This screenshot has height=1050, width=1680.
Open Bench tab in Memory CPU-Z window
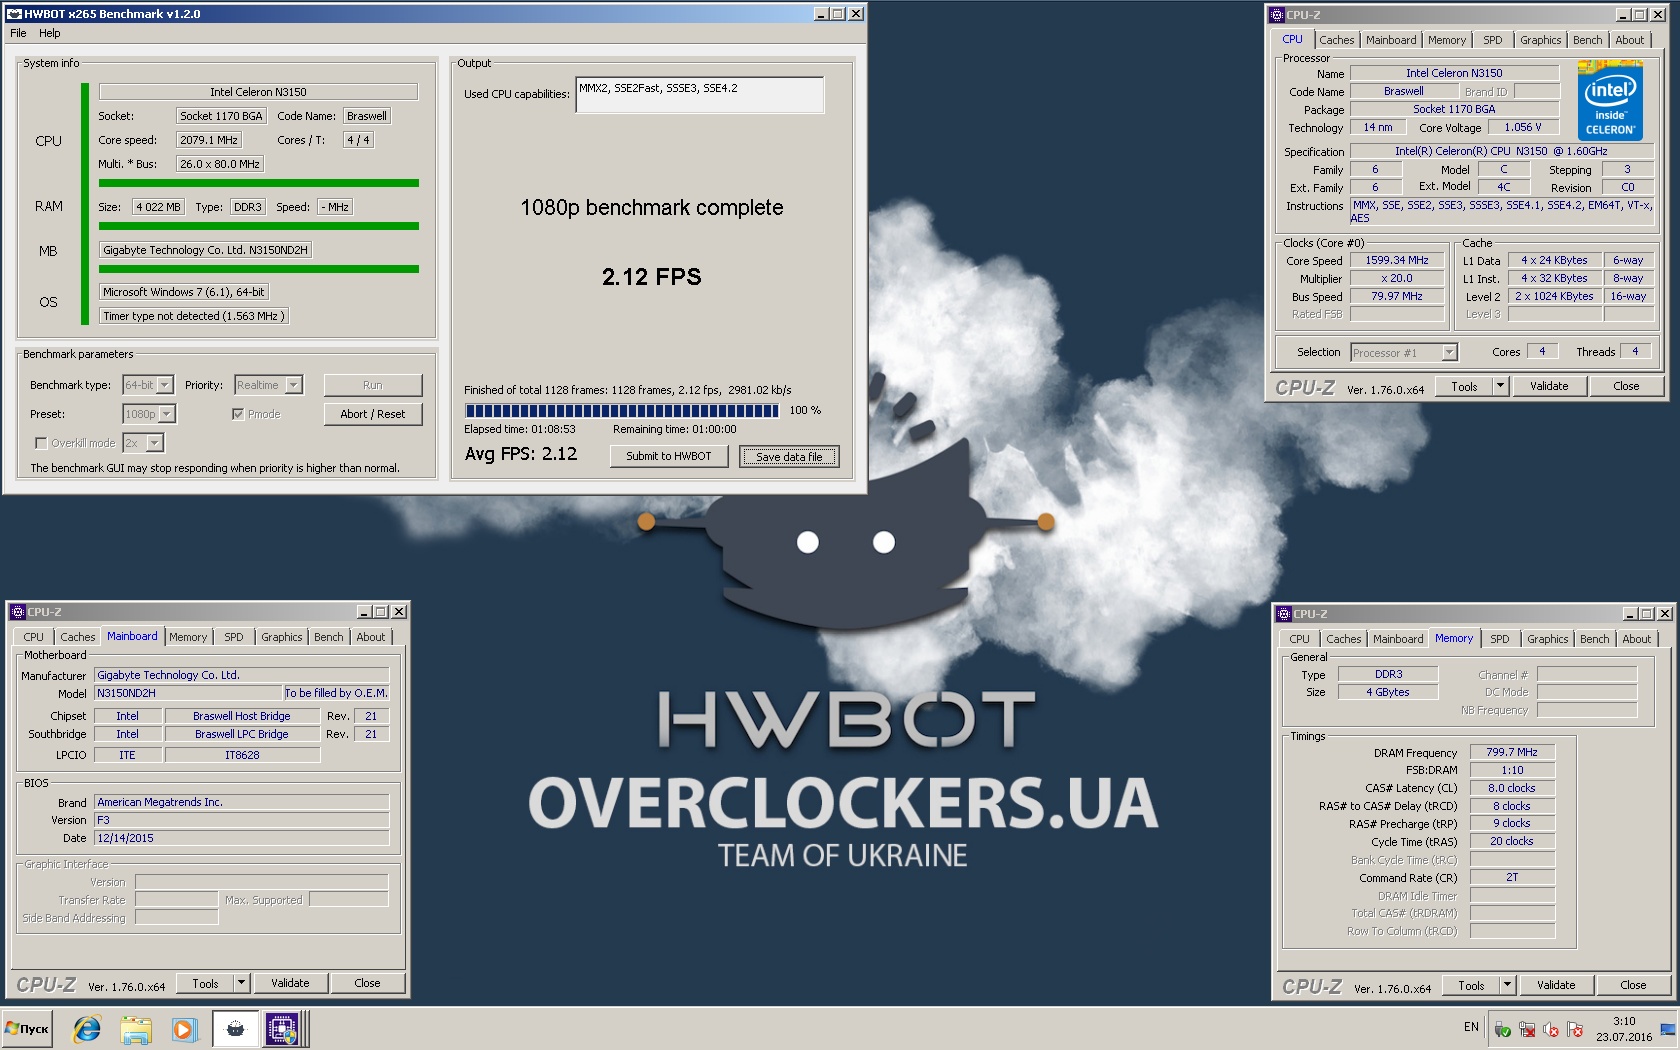(x=1594, y=639)
